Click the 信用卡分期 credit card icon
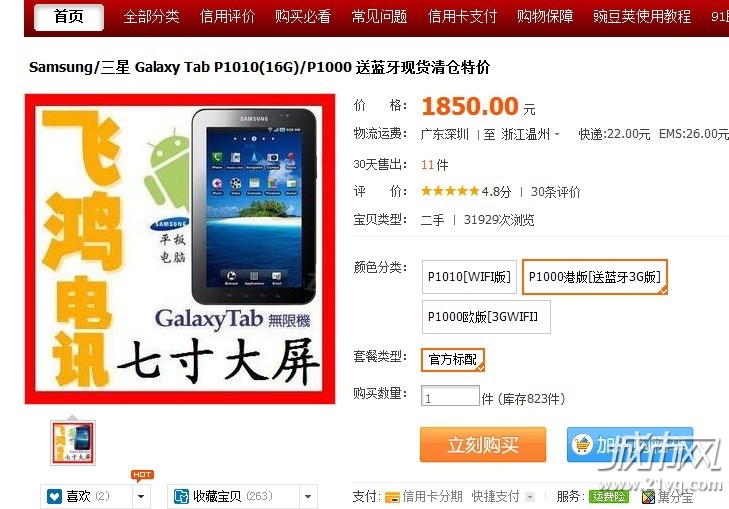 (x=392, y=497)
